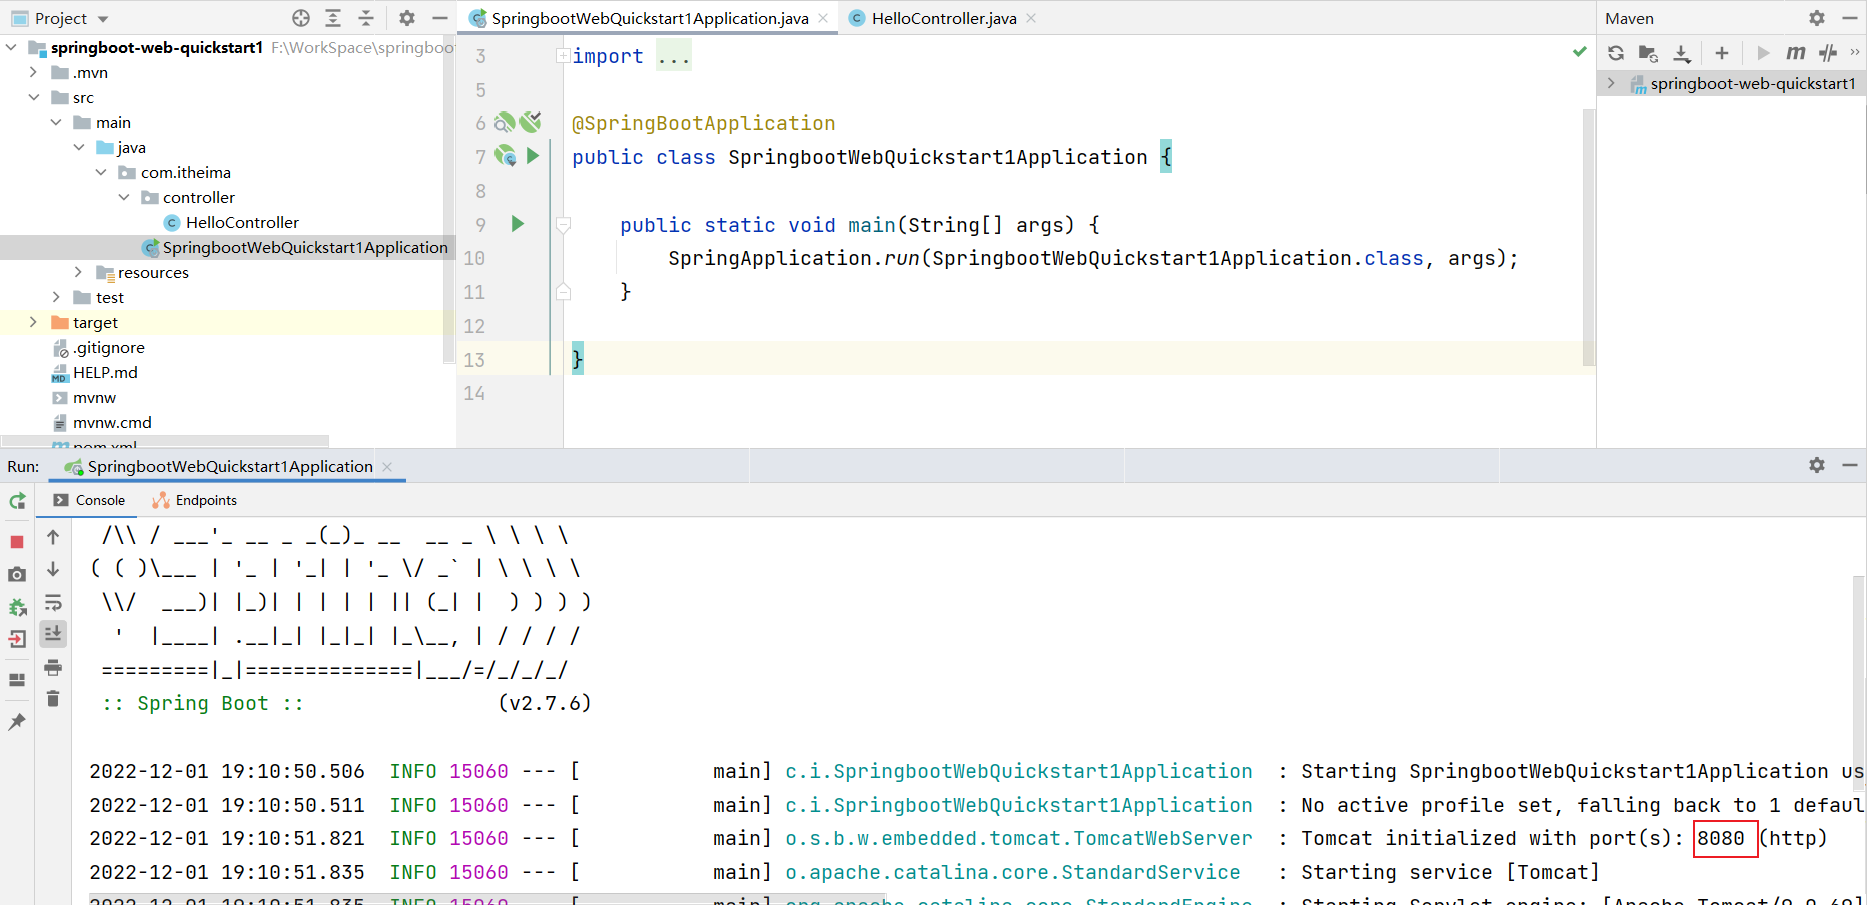This screenshot has width=1867, height=905.
Task: Switch to the HelloController.java tab
Action: (943, 18)
